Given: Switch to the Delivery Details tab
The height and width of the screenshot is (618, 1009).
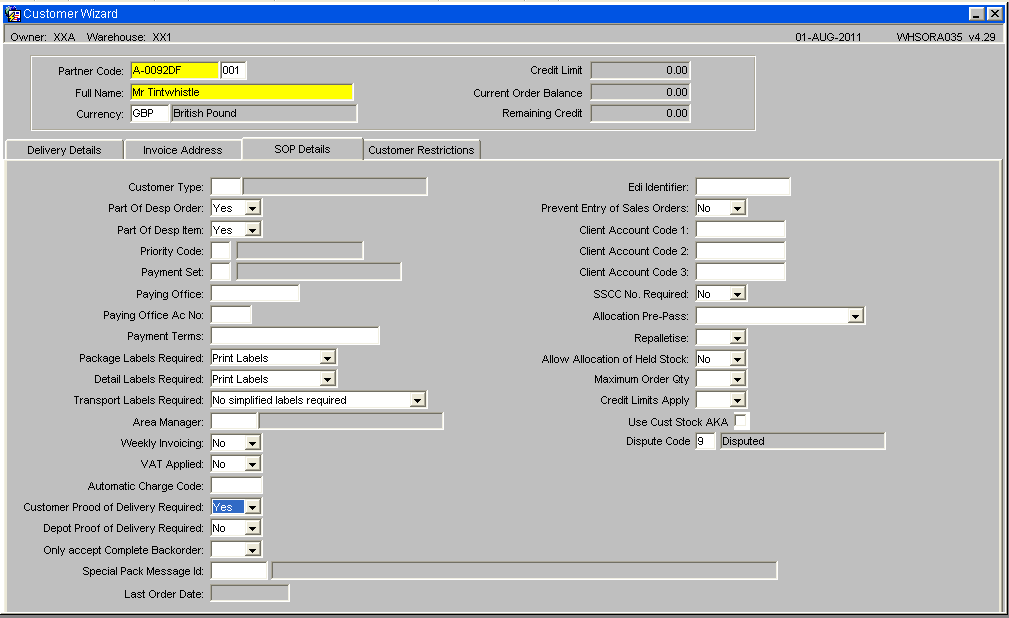Looking at the screenshot, I should click(64, 150).
